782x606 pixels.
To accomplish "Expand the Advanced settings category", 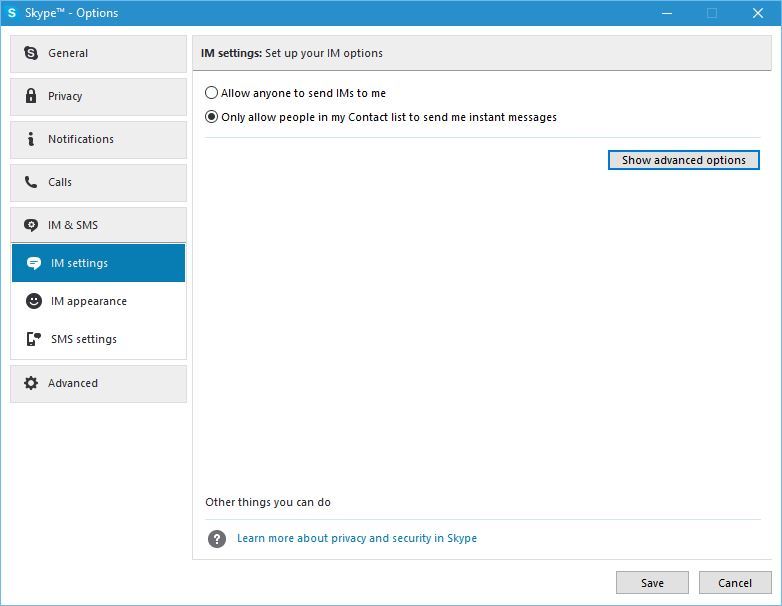I will coord(99,384).
